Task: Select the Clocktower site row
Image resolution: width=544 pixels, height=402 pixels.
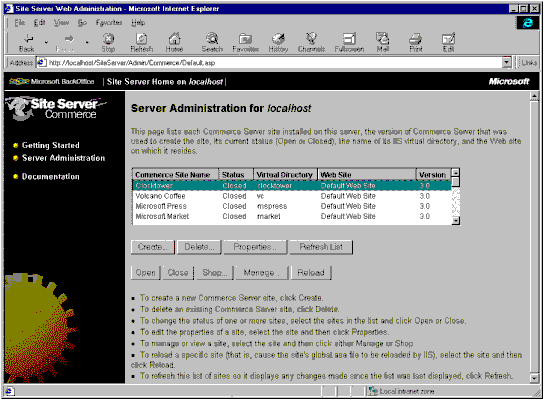Action: [x=292, y=186]
